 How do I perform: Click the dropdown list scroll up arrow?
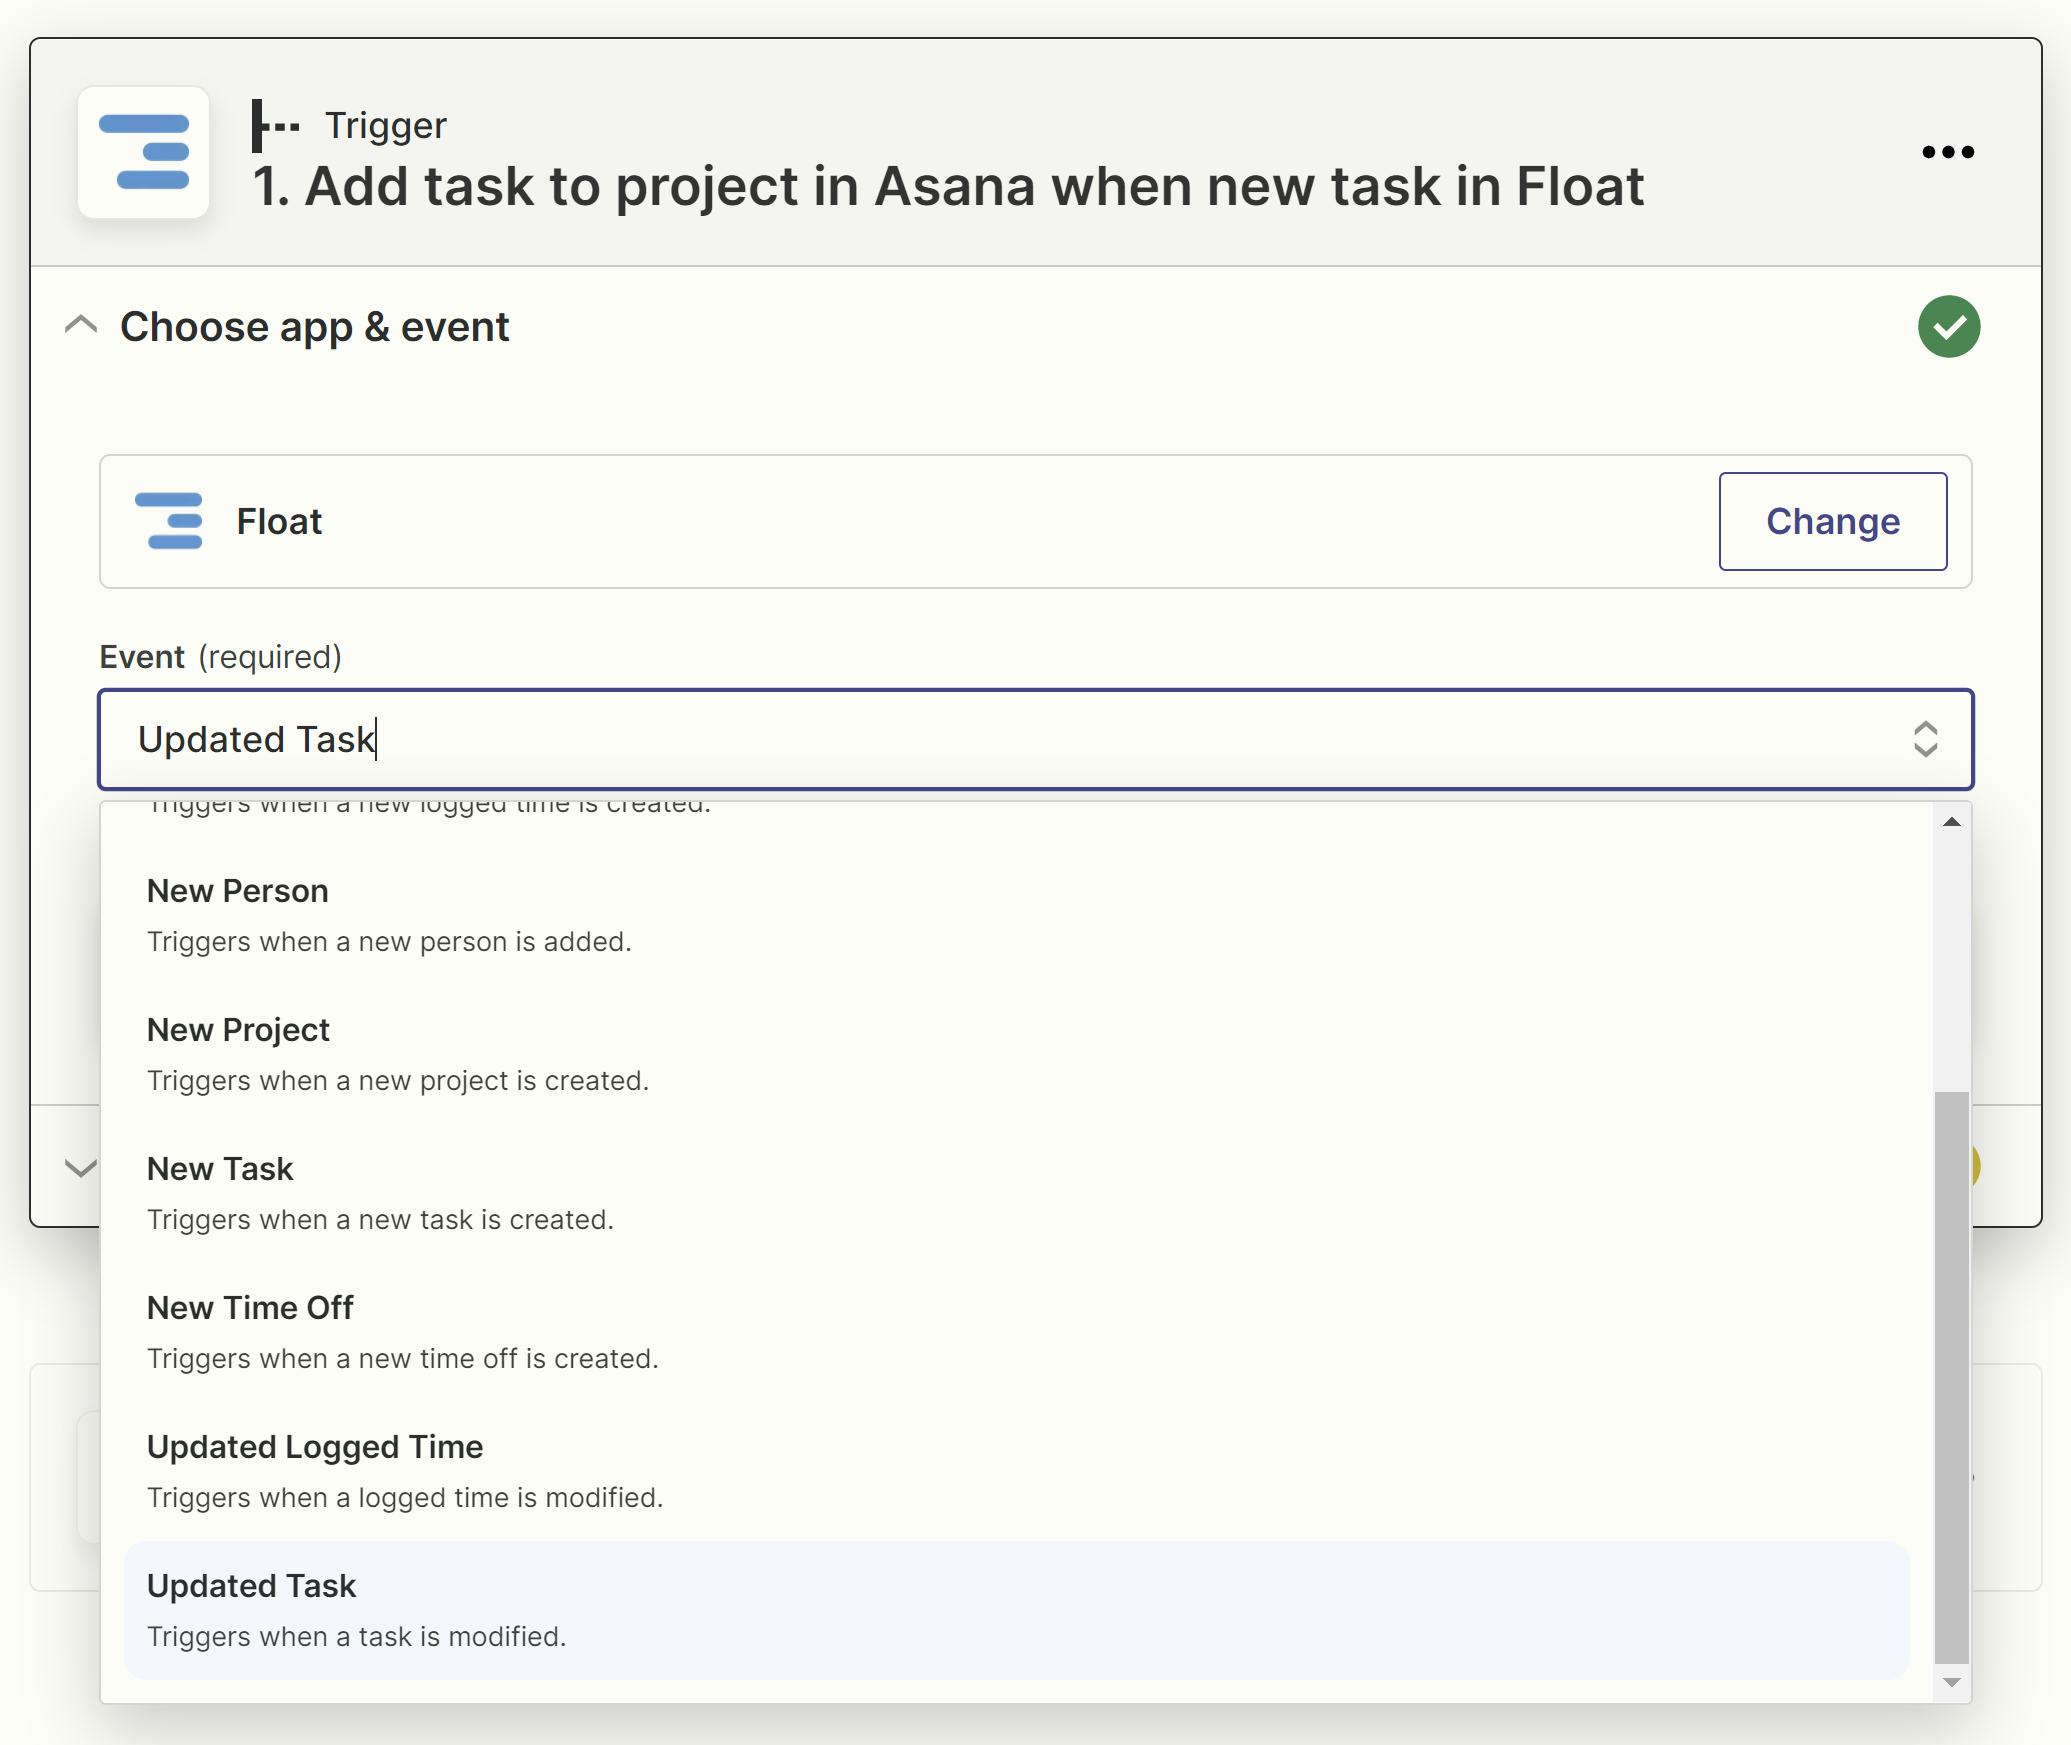pos(1951,822)
